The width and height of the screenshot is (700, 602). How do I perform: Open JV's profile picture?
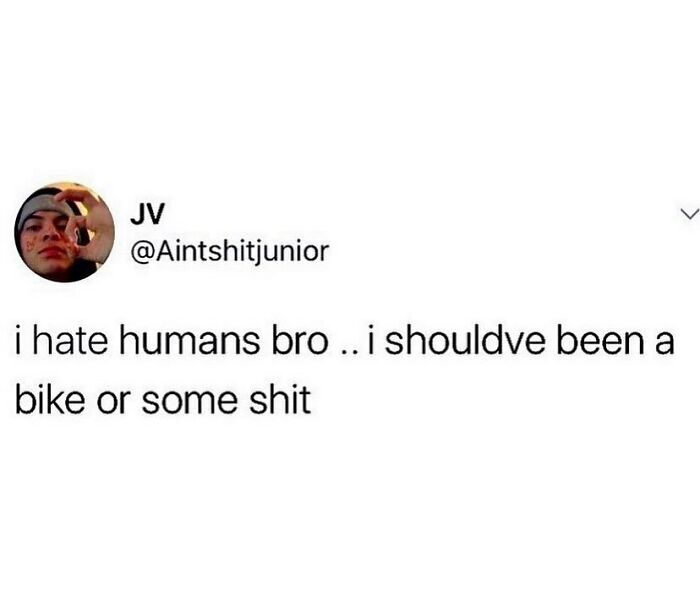coord(64,232)
